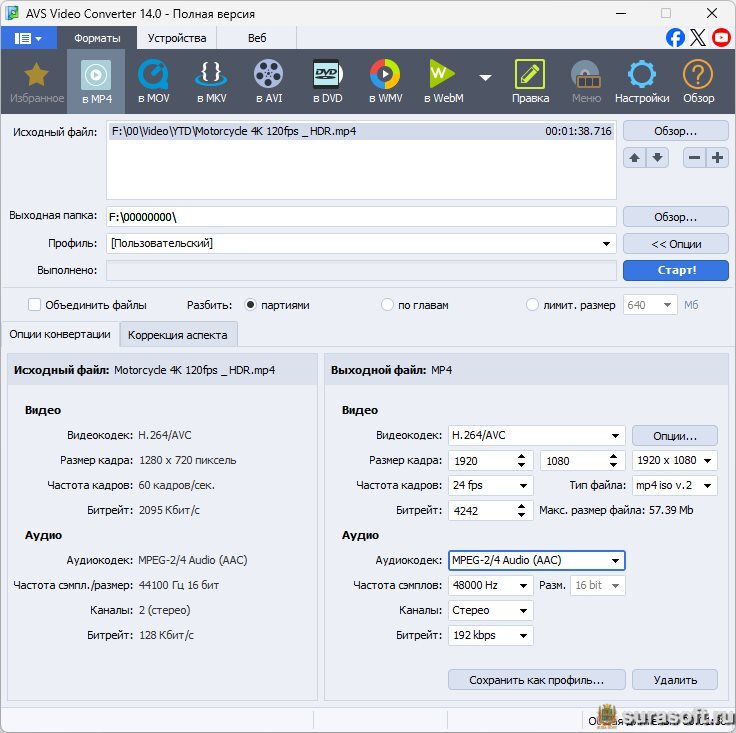Click the Удалить profile button
Image resolution: width=736 pixels, height=733 pixels.
675,680
